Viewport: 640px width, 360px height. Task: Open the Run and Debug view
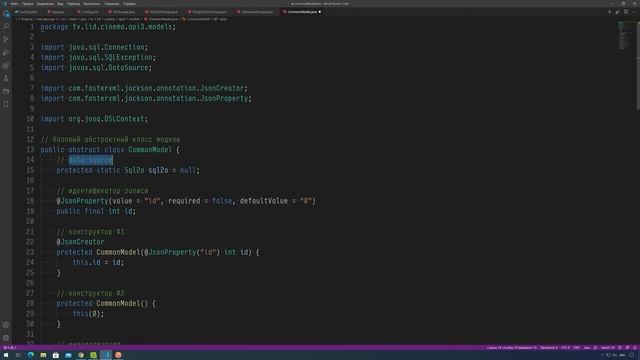[x=6, y=52]
